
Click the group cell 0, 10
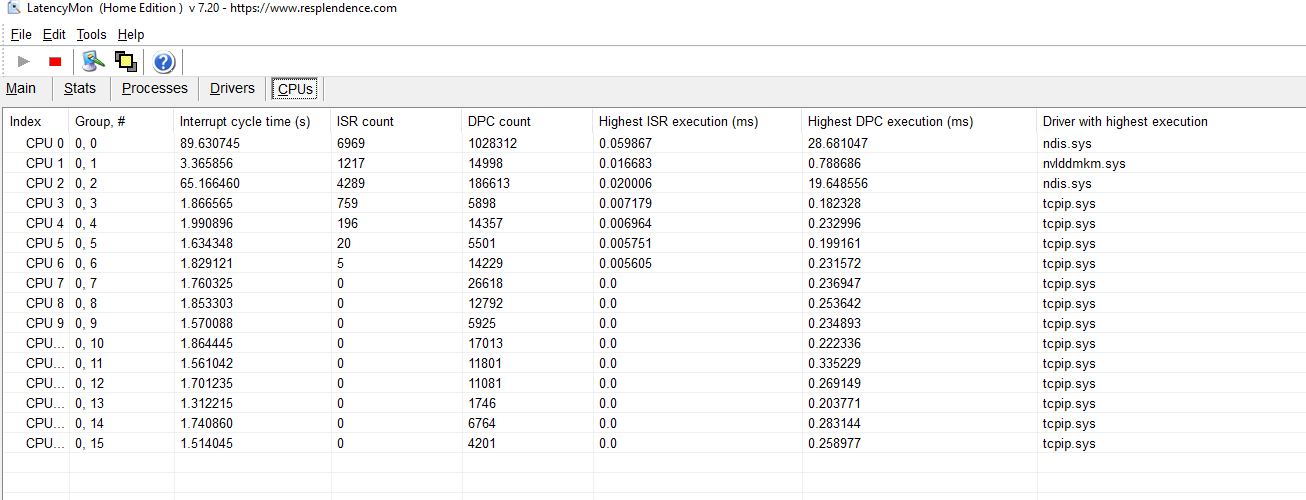pos(89,343)
